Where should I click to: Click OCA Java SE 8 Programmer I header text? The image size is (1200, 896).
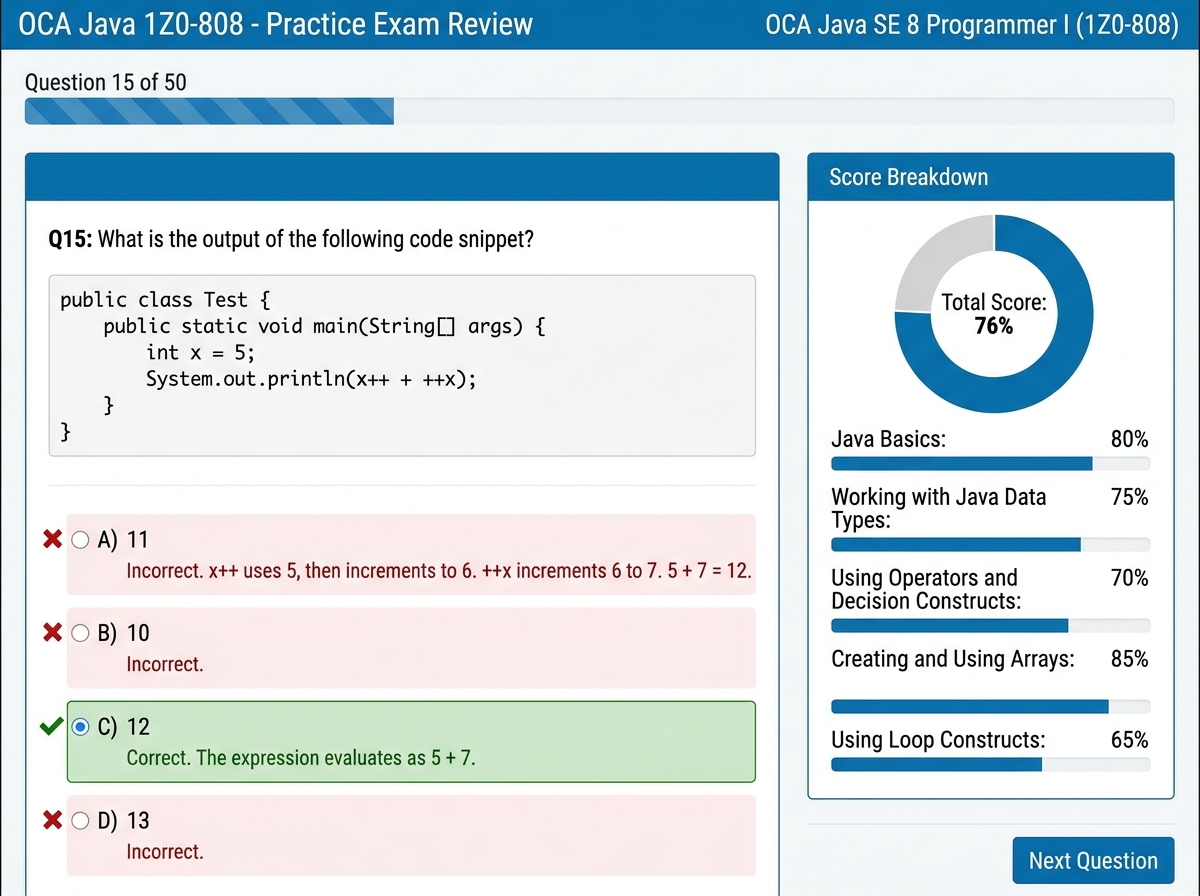pyautogui.click(x=972, y=24)
